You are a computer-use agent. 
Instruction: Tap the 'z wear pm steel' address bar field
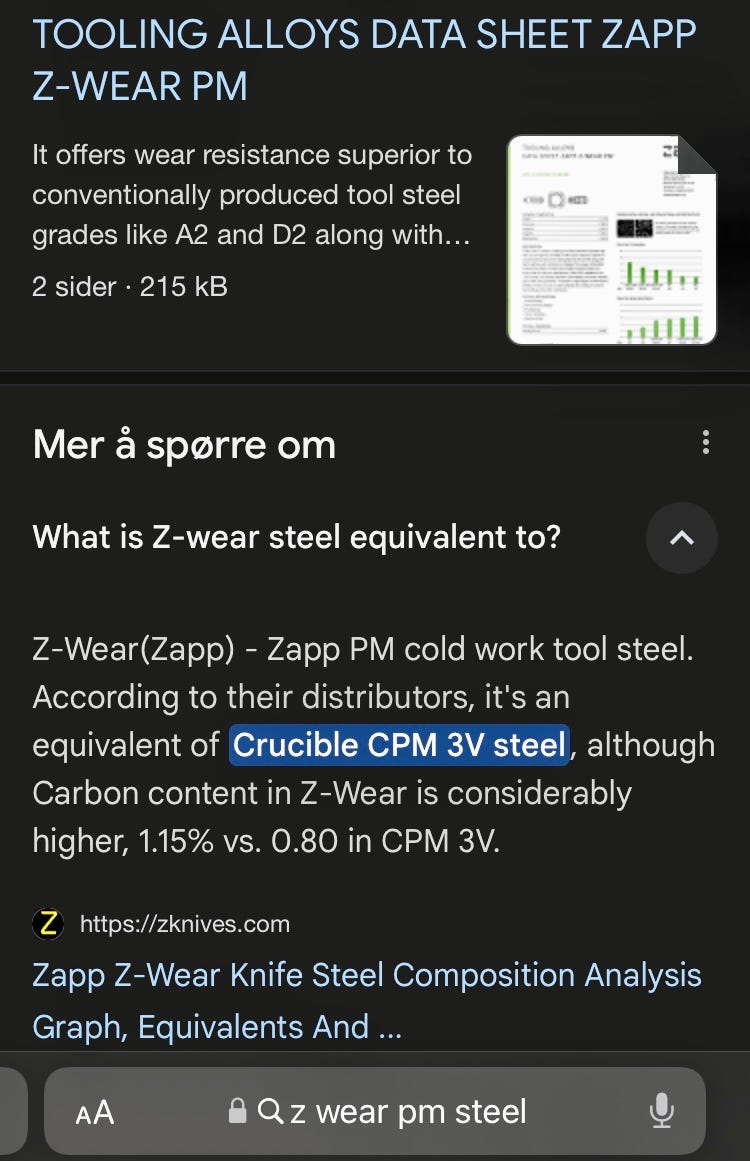pos(375,1111)
